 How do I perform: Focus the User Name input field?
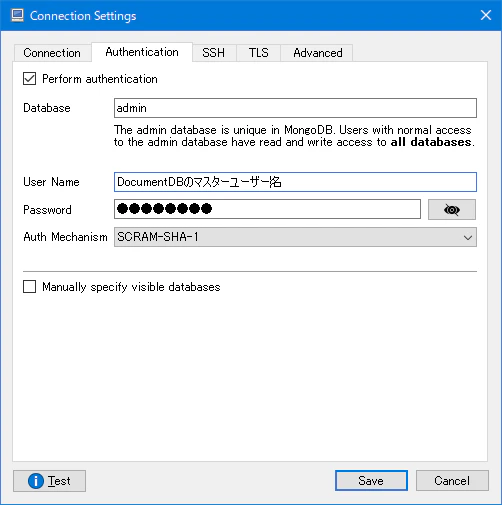[295, 182]
